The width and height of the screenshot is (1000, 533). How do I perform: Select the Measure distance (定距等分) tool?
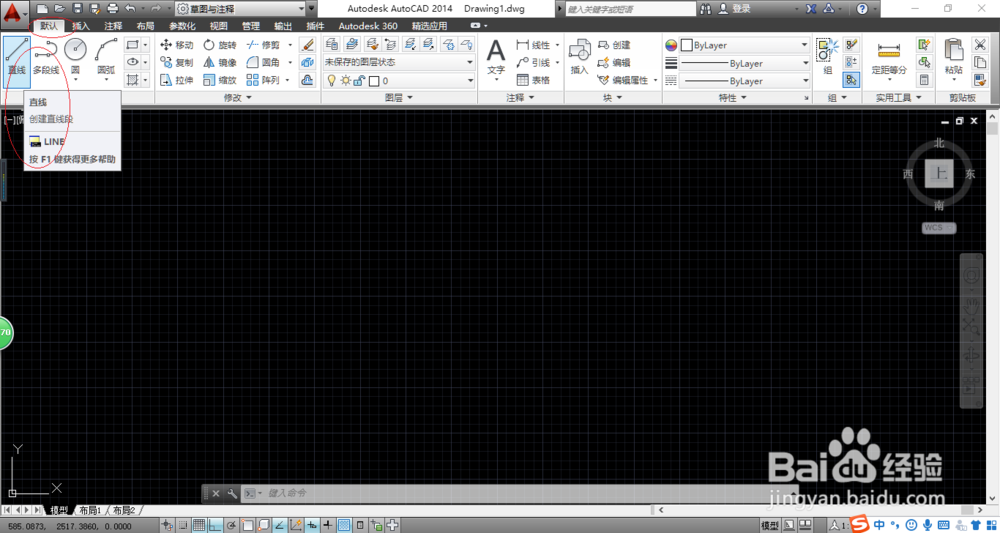[x=889, y=59]
